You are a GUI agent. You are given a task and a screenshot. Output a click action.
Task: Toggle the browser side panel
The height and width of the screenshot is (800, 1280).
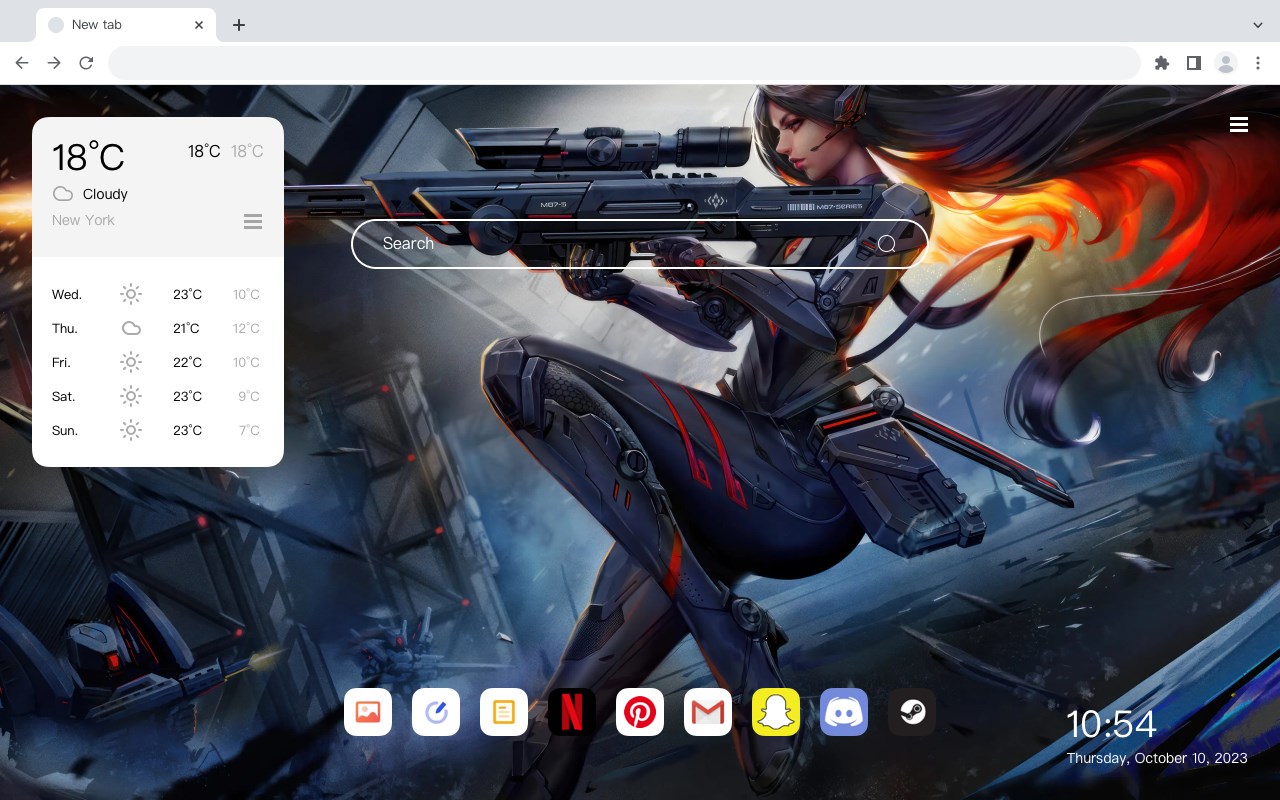[x=1193, y=63]
